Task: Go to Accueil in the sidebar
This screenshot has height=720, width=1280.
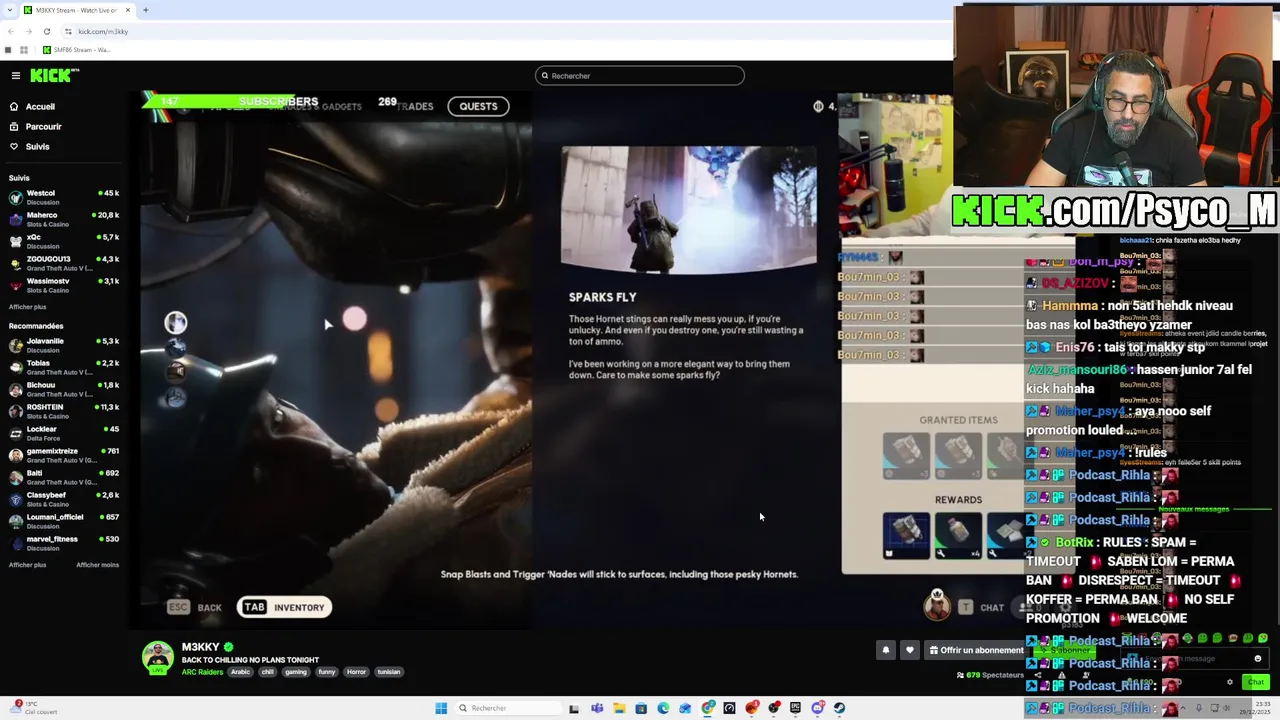Action: tap(40, 106)
